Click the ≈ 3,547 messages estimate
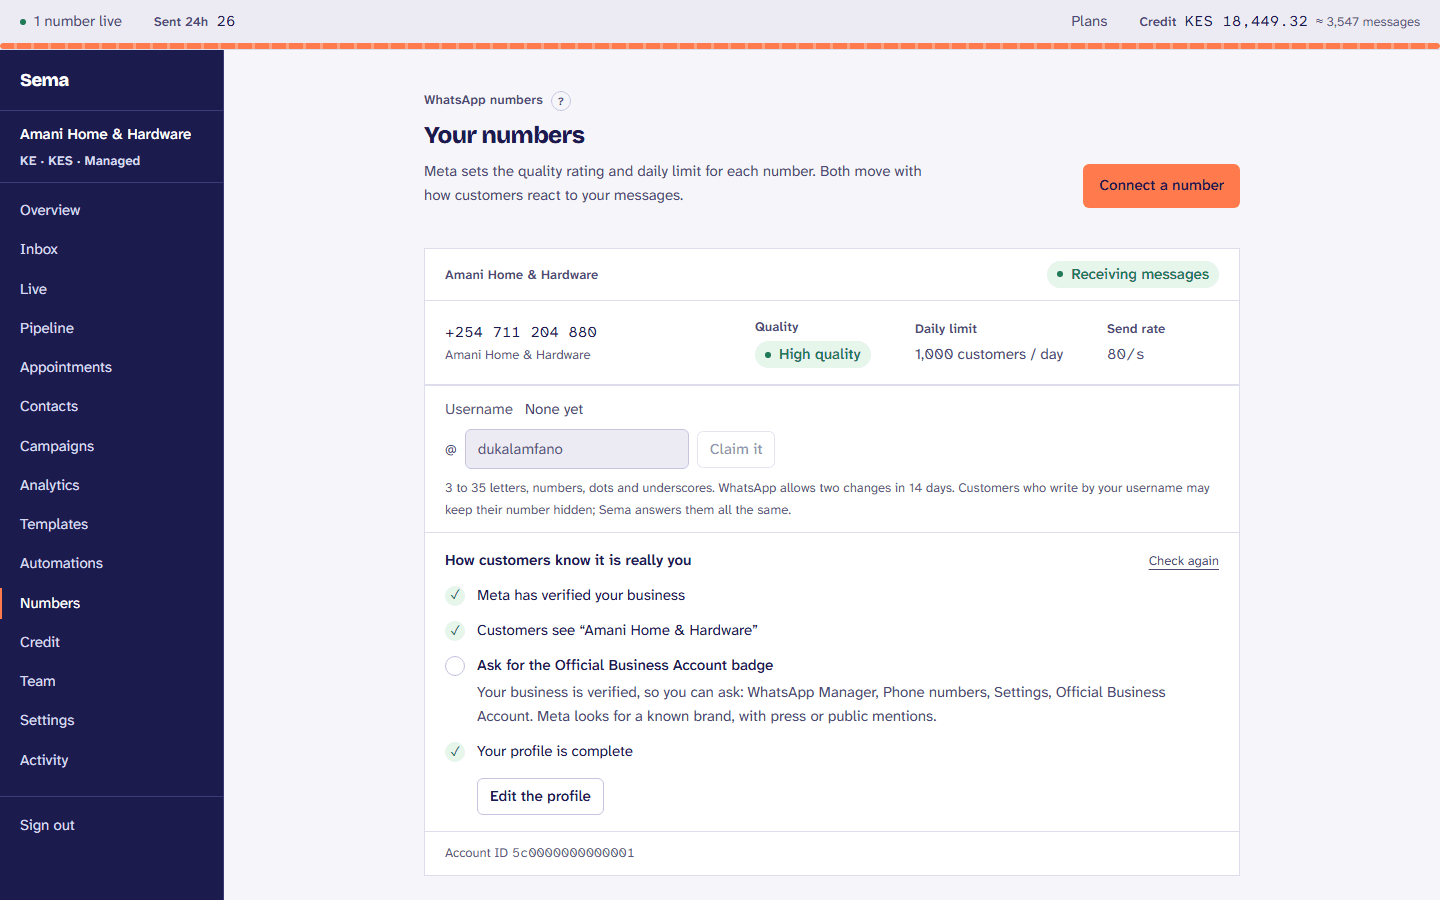 point(1367,22)
